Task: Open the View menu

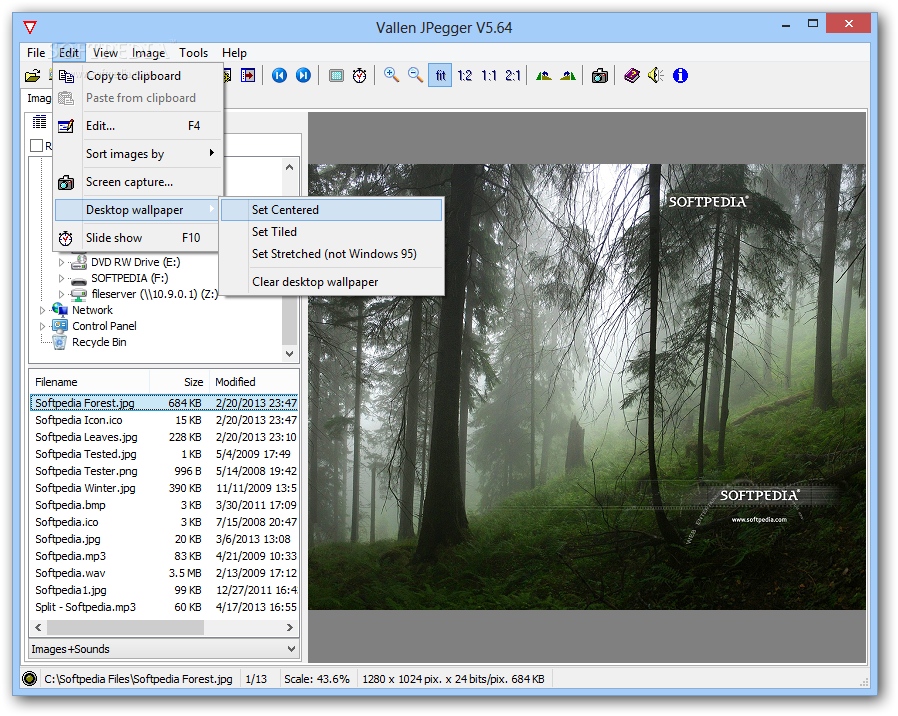Action: [x=105, y=53]
